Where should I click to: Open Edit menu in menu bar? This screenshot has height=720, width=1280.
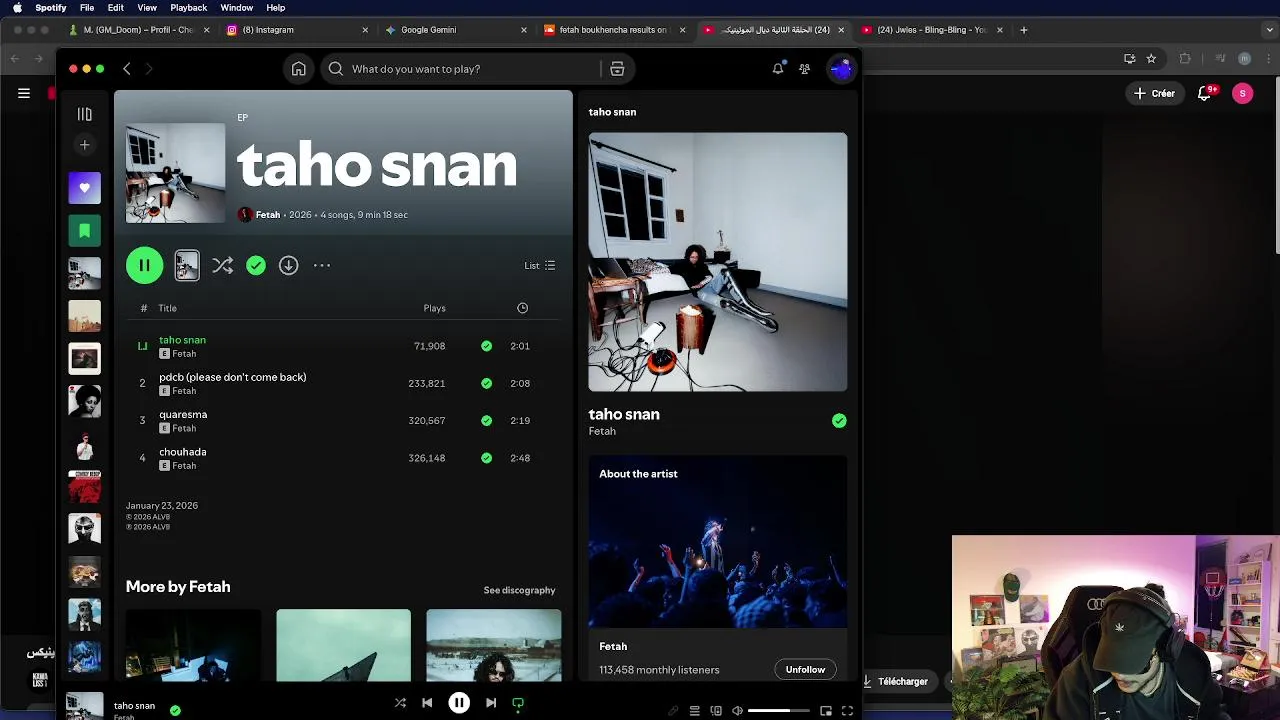(x=116, y=8)
